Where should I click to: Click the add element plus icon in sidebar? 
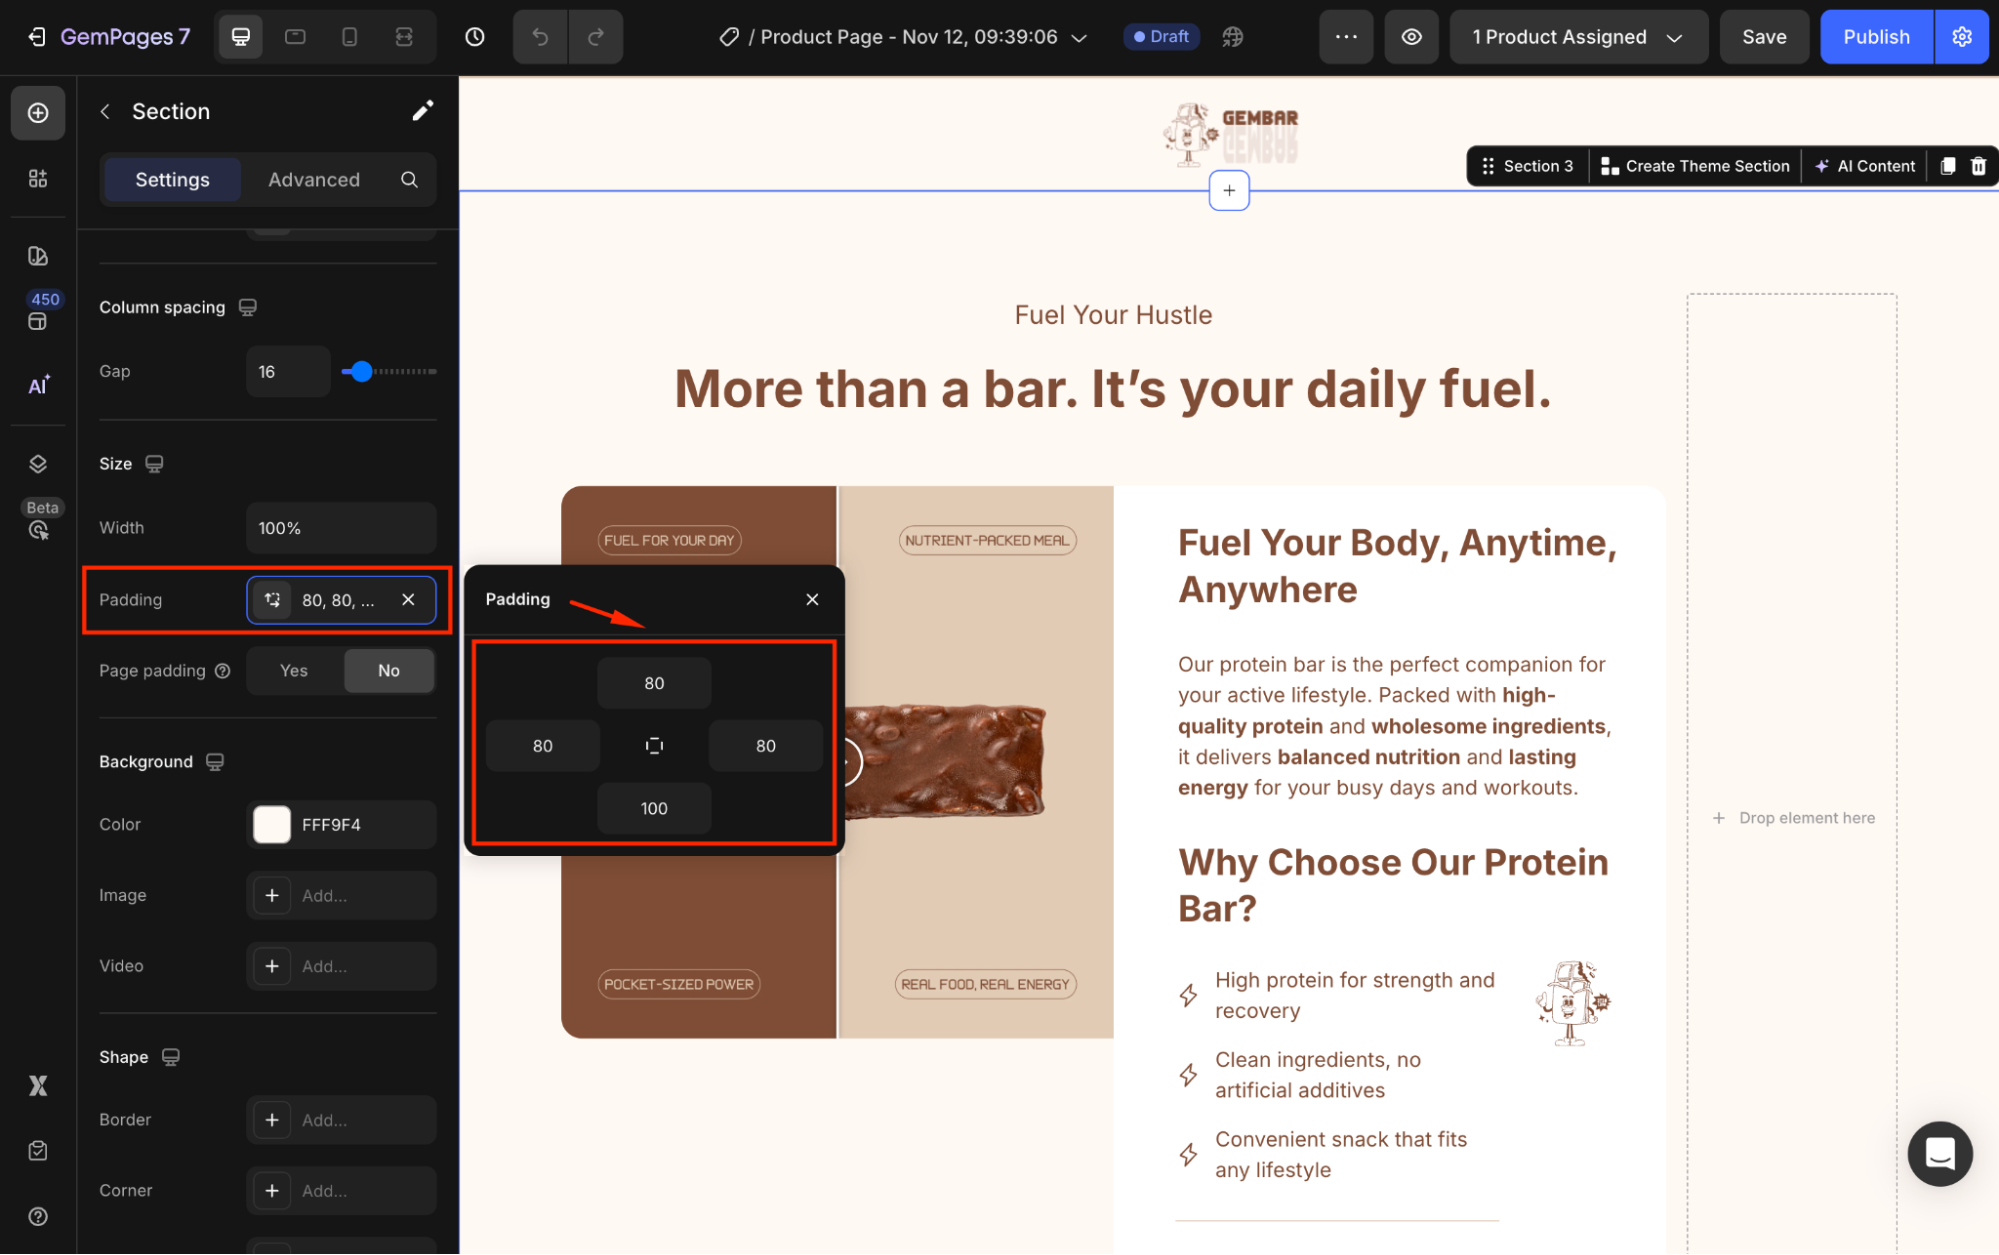tap(38, 112)
